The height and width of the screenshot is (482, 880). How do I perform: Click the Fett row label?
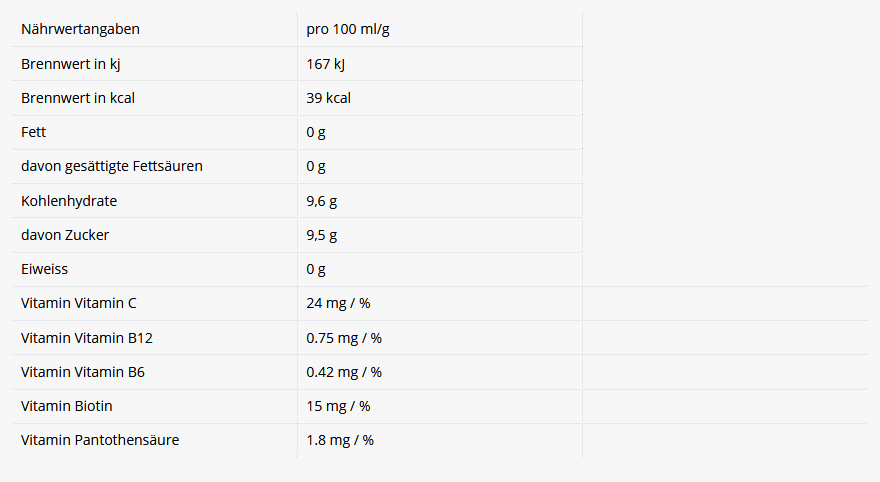(33, 132)
